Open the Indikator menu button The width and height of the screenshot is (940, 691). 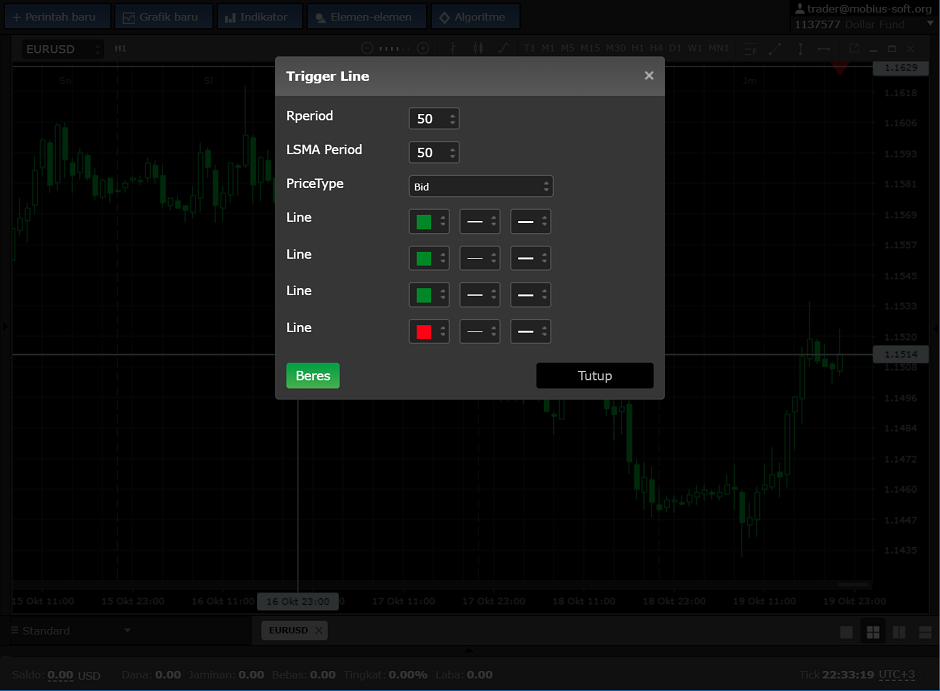[259, 17]
